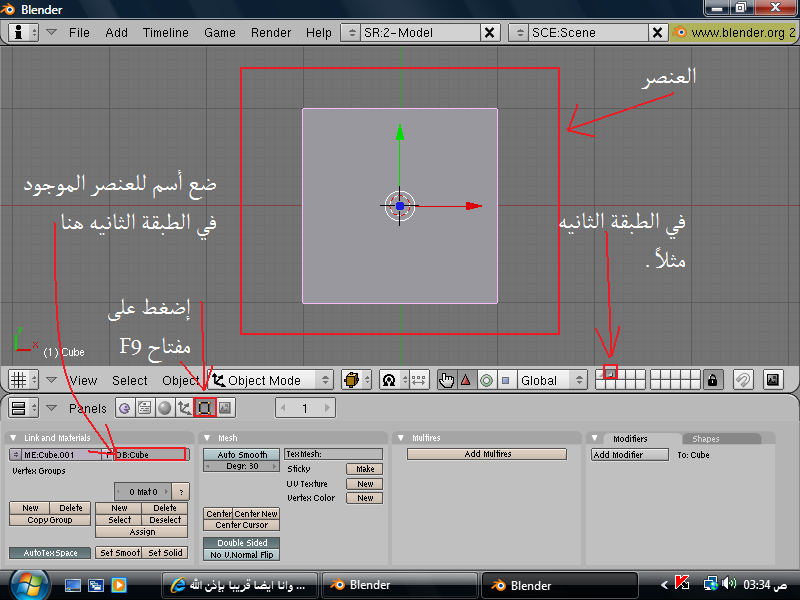Click the Set Smooth button

pos(119,553)
